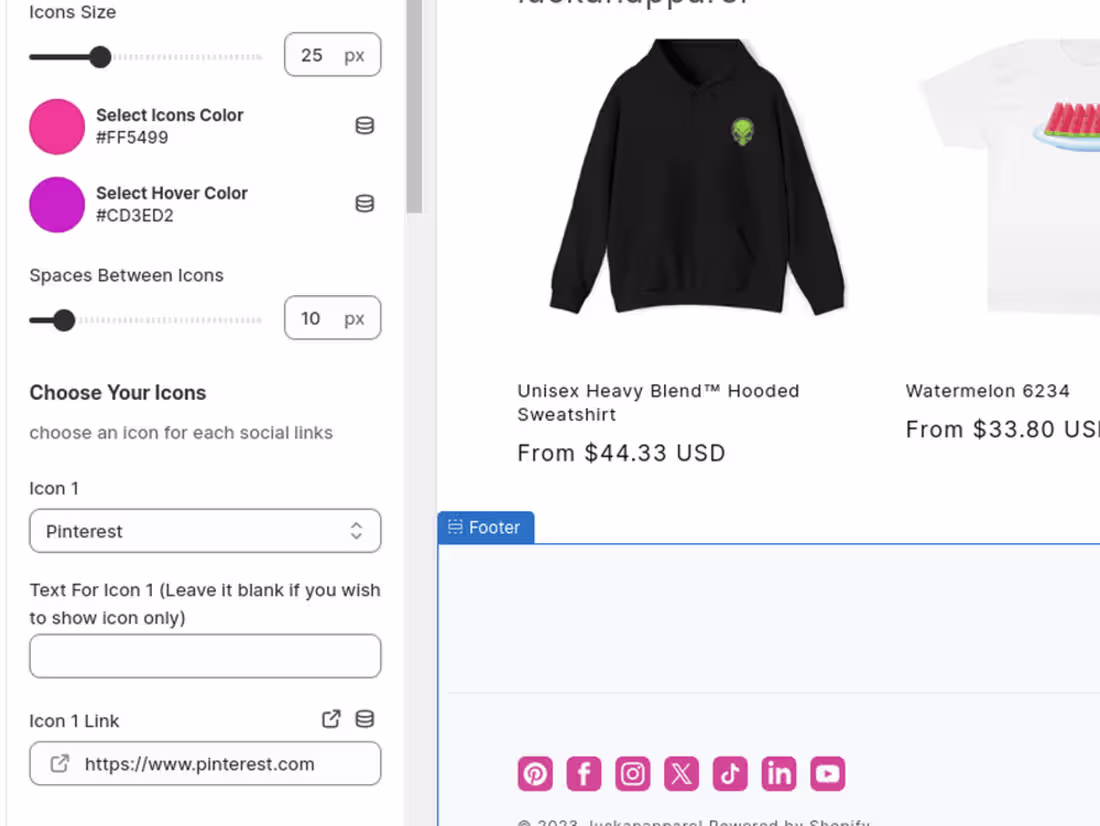Open dynamic source for Icon 1 Link
This screenshot has height=826, width=1100.
(x=365, y=718)
